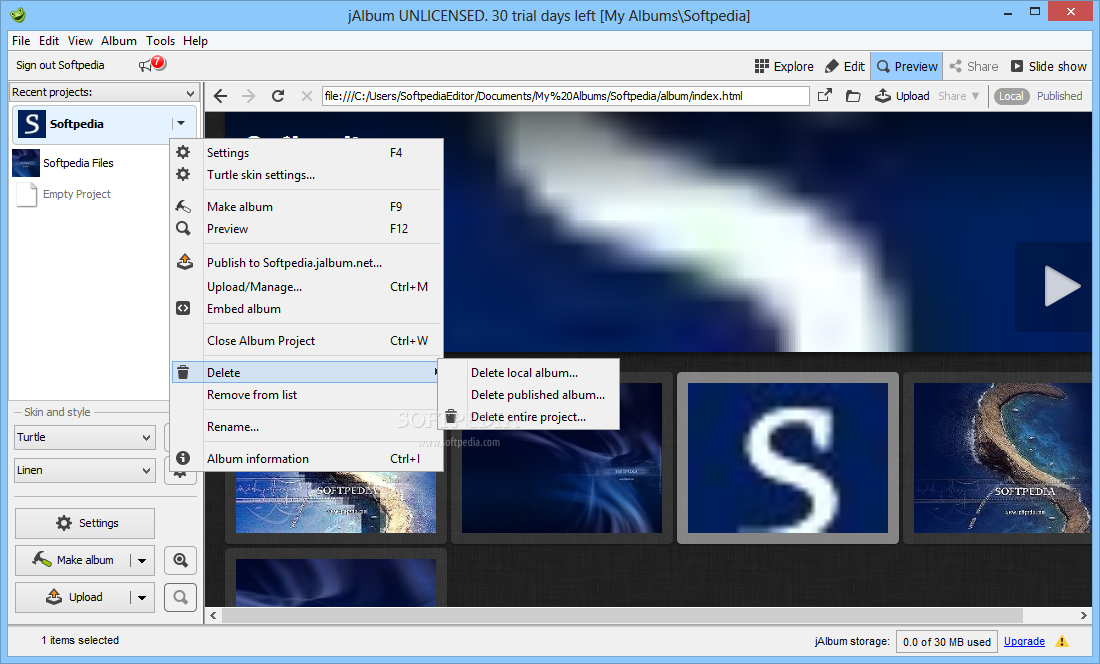Open the album folder icon
Image resolution: width=1100 pixels, height=664 pixels.
853,96
